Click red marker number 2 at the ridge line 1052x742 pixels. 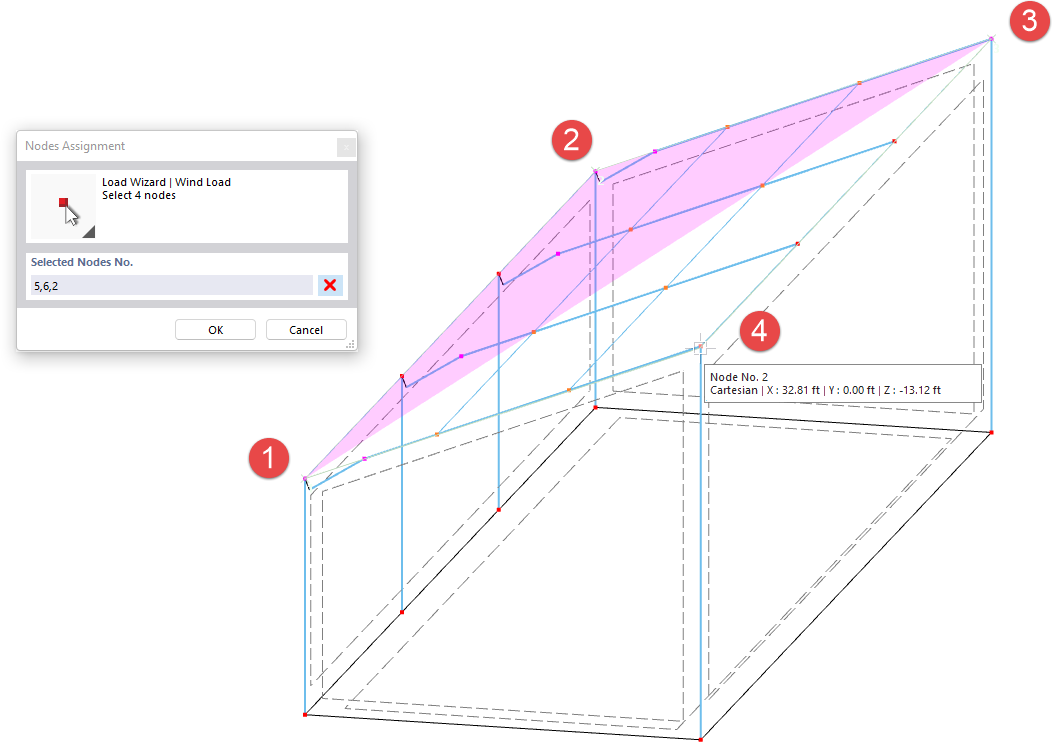572,141
